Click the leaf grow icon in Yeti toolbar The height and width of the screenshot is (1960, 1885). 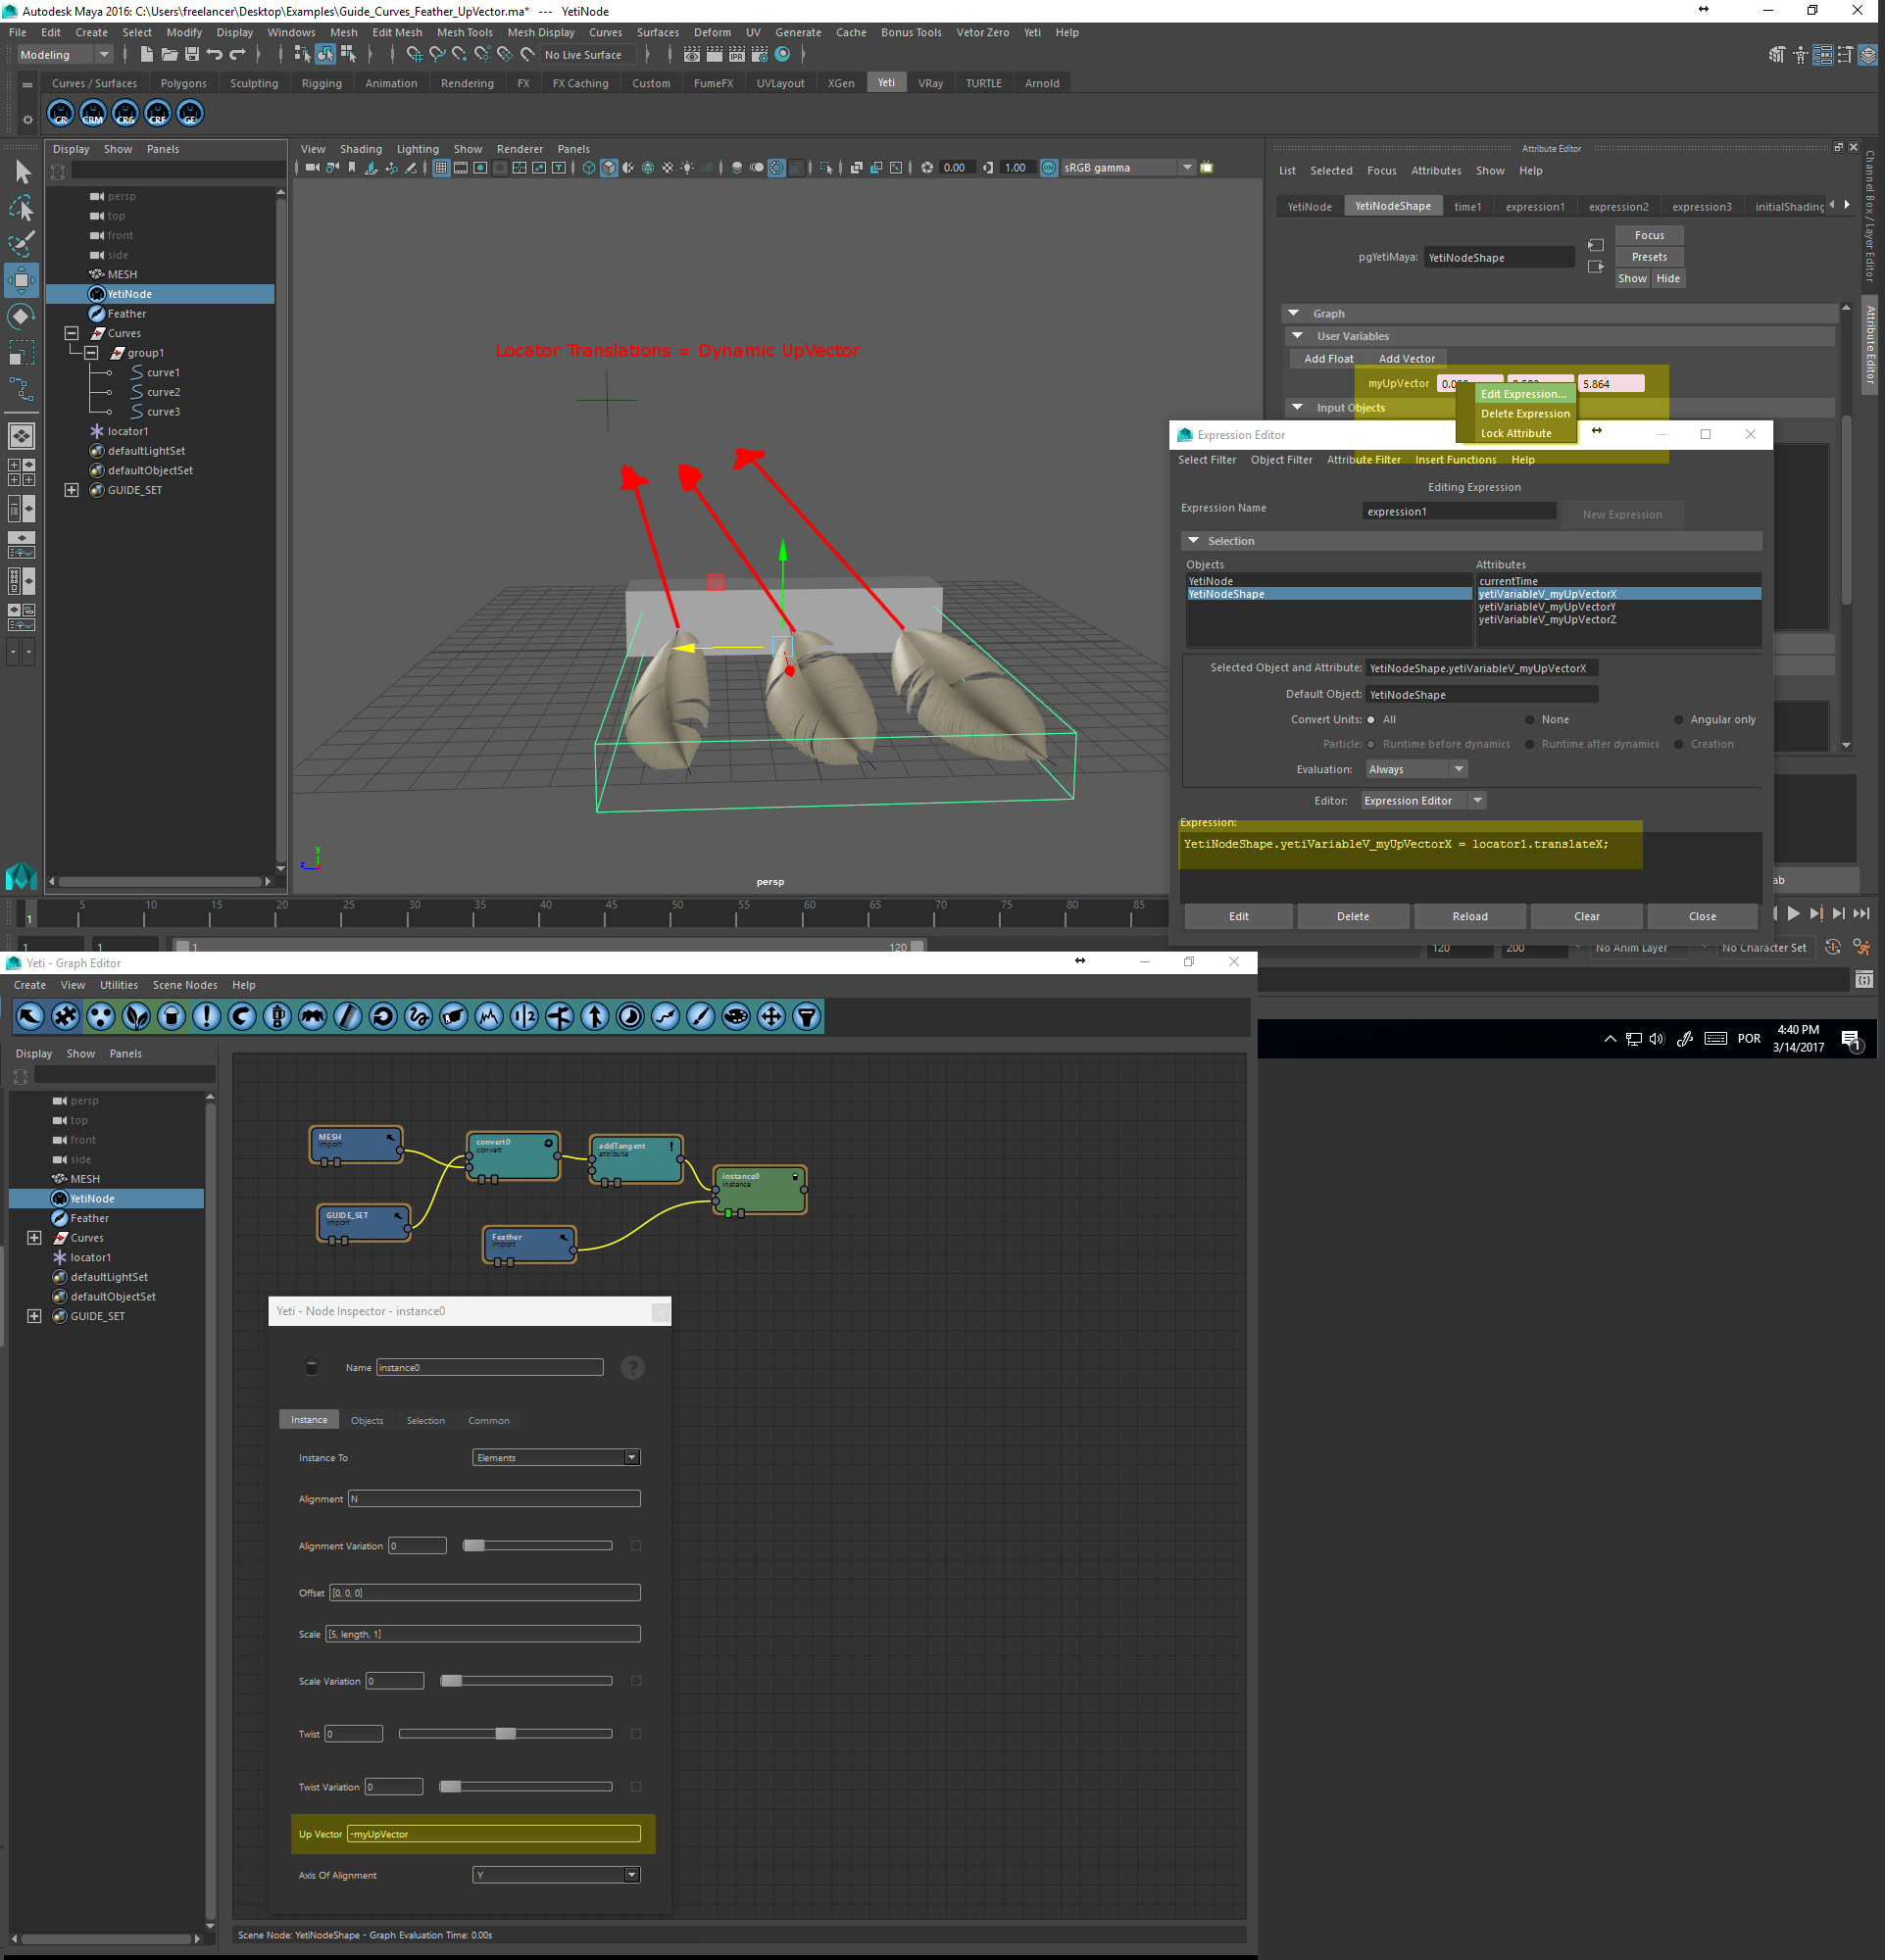coord(136,1017)
